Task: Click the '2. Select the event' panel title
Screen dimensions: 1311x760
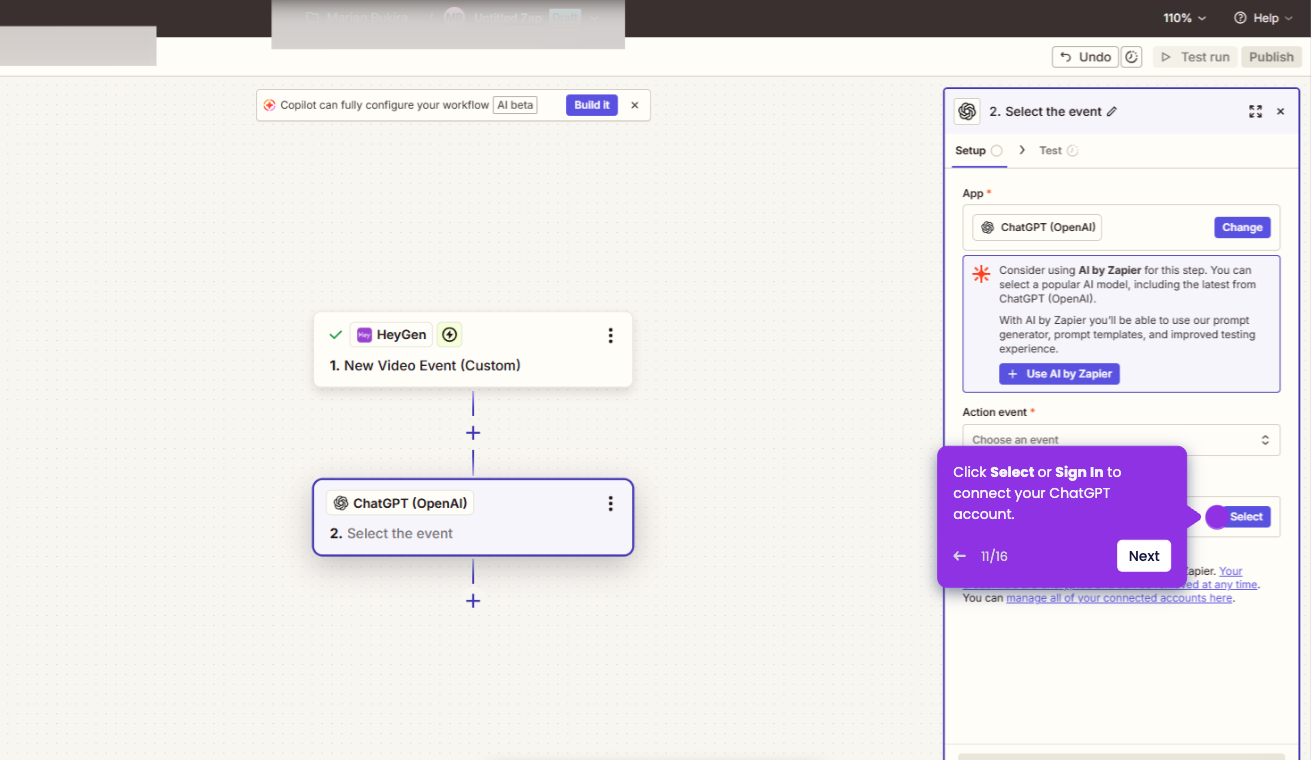Action: [x=1045, y=112]
